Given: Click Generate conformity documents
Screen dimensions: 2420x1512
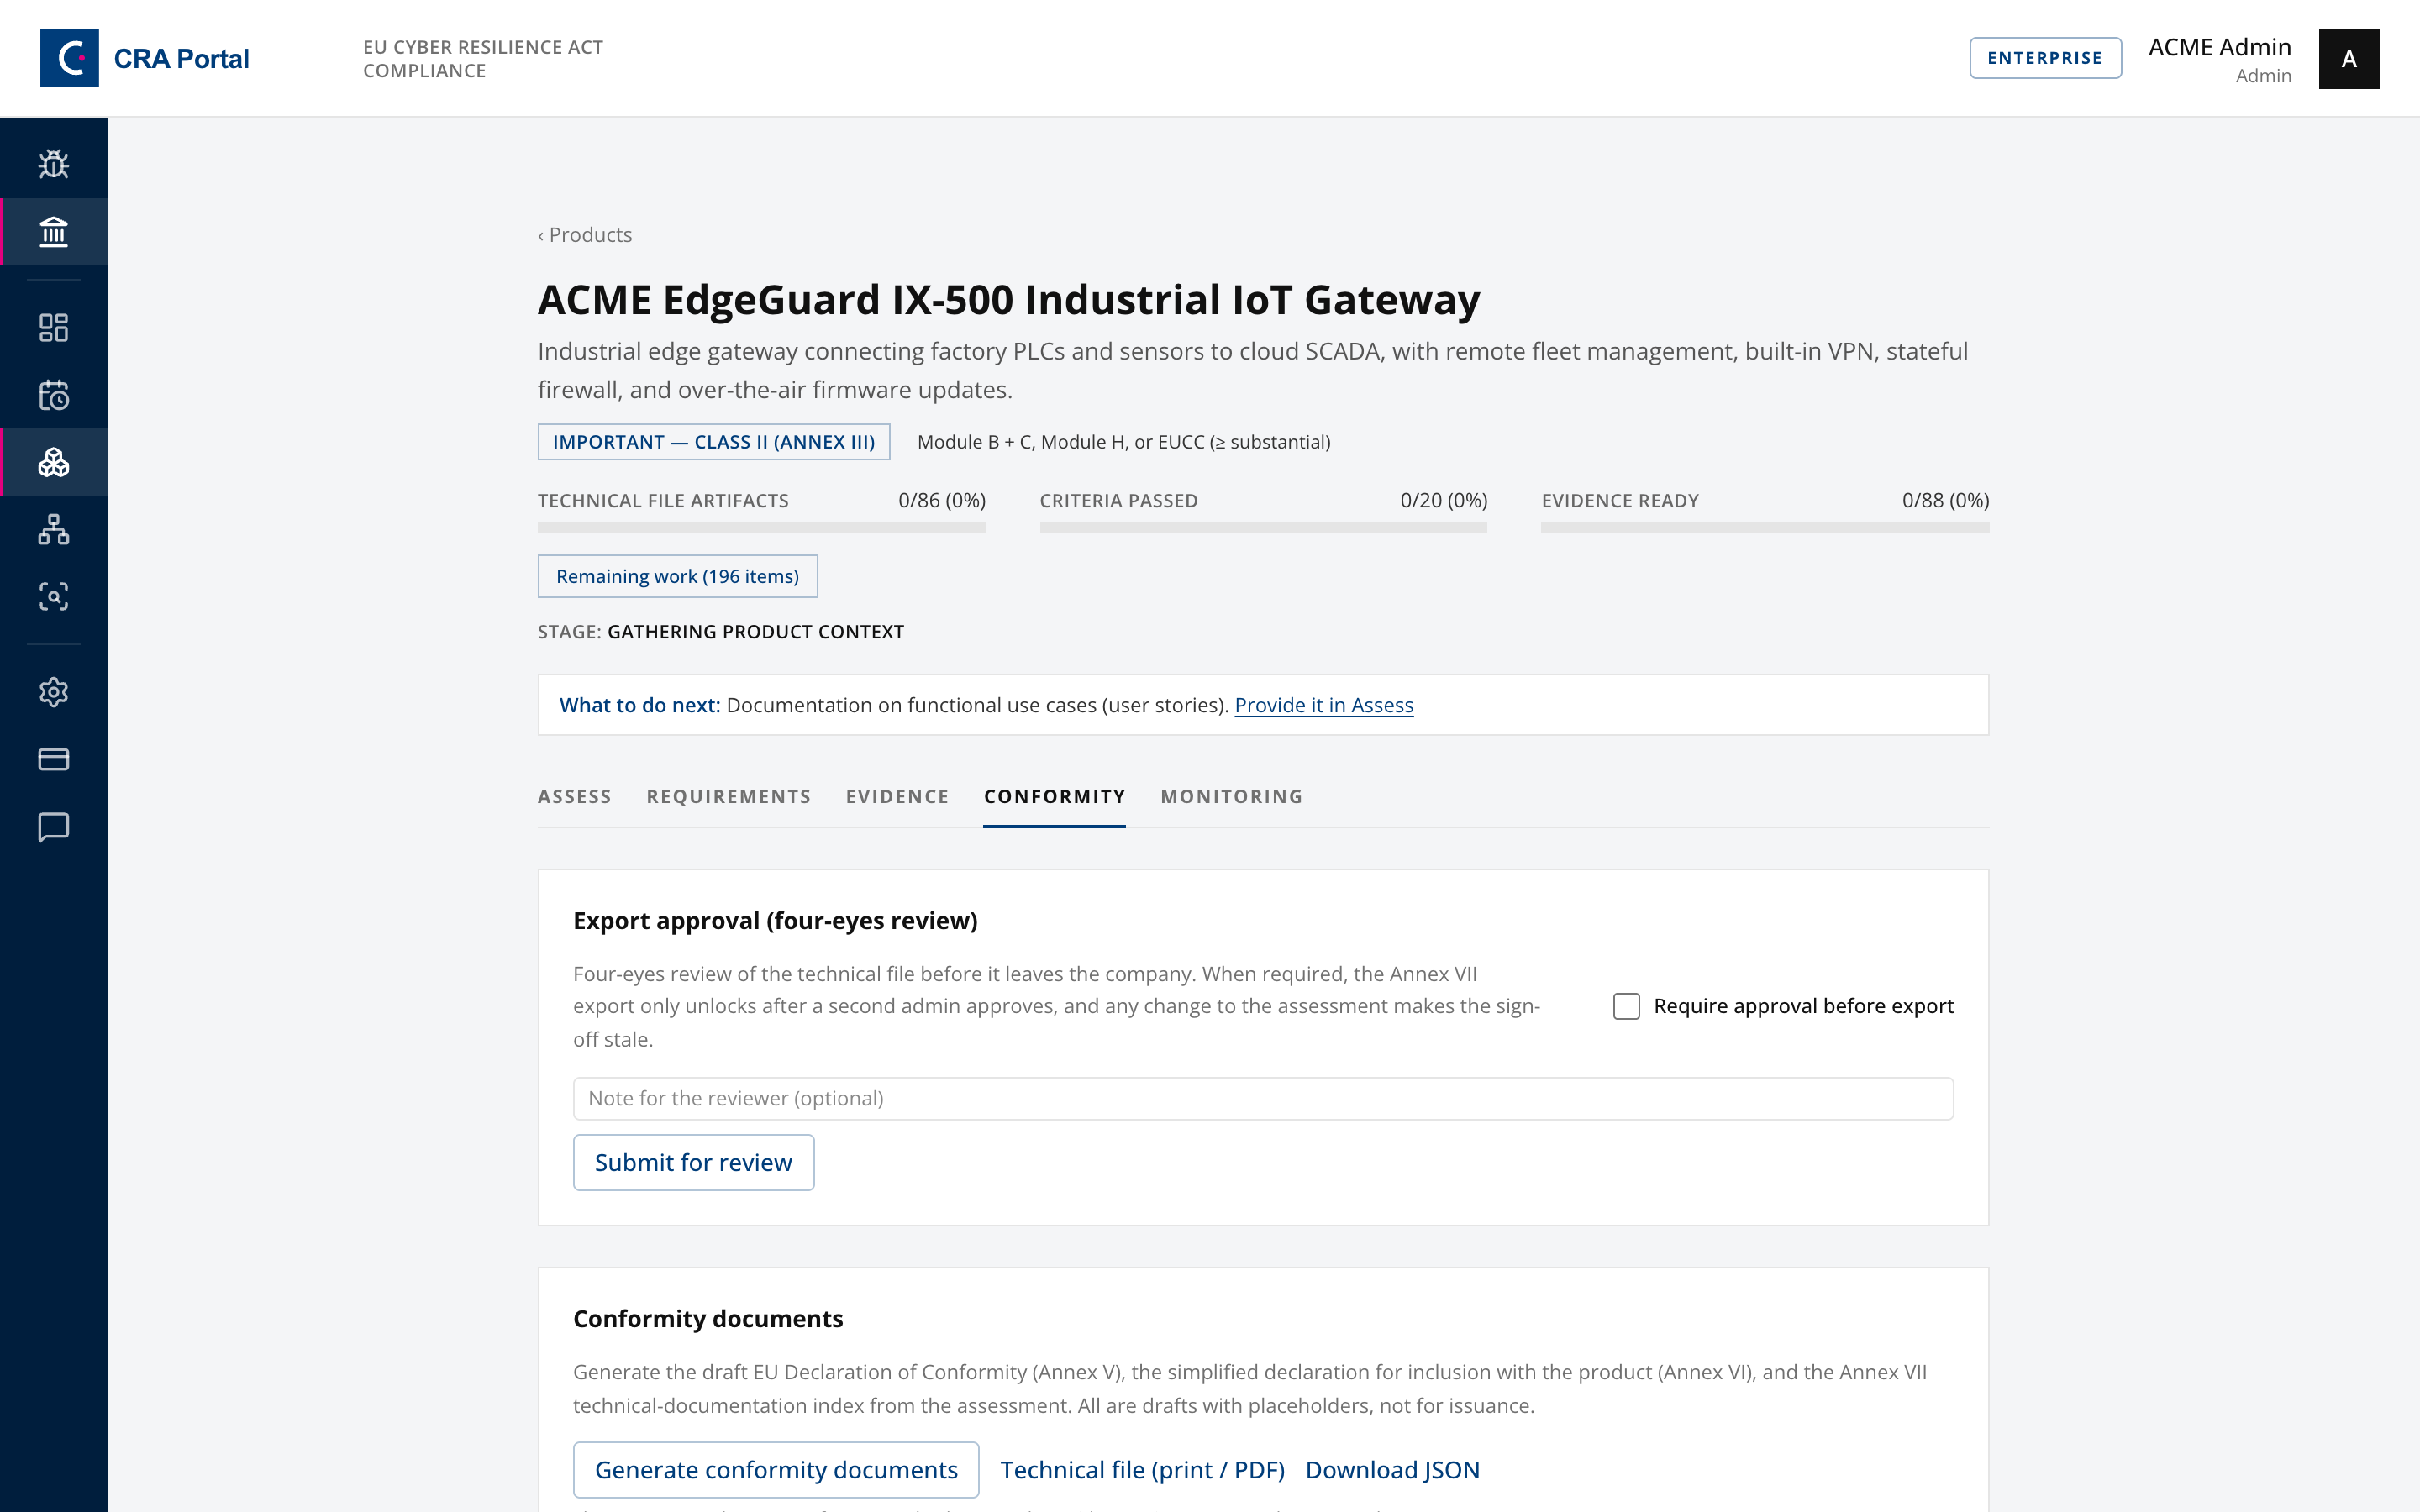Looking at the screenshot, I should click(x=776, y=1470).
